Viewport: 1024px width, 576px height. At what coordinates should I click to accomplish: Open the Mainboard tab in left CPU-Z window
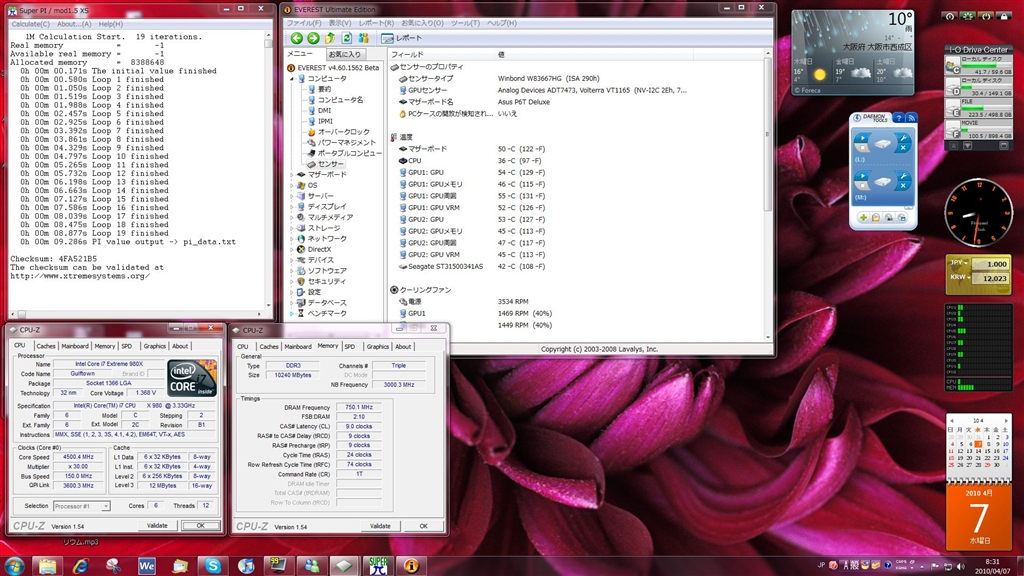(x=75, y=346)
